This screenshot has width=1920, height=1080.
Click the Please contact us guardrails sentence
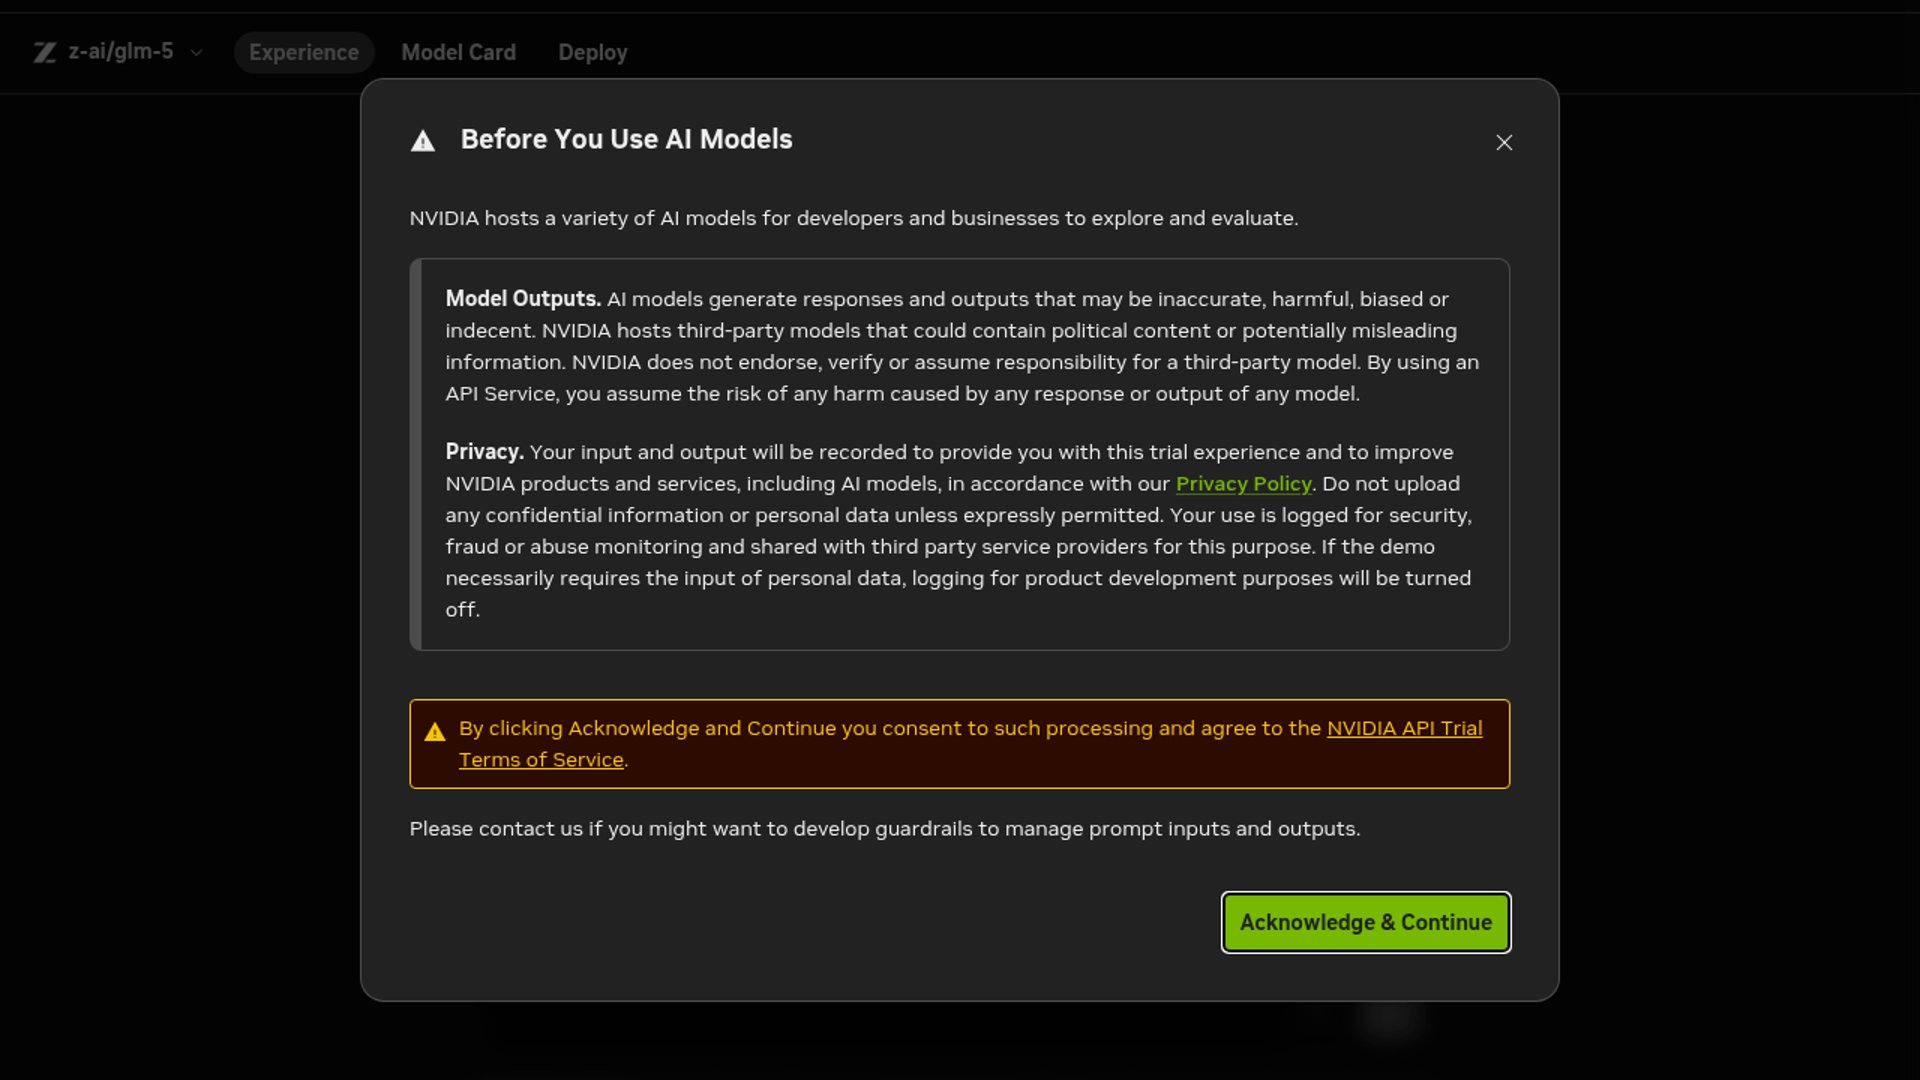tap(884, 829)
